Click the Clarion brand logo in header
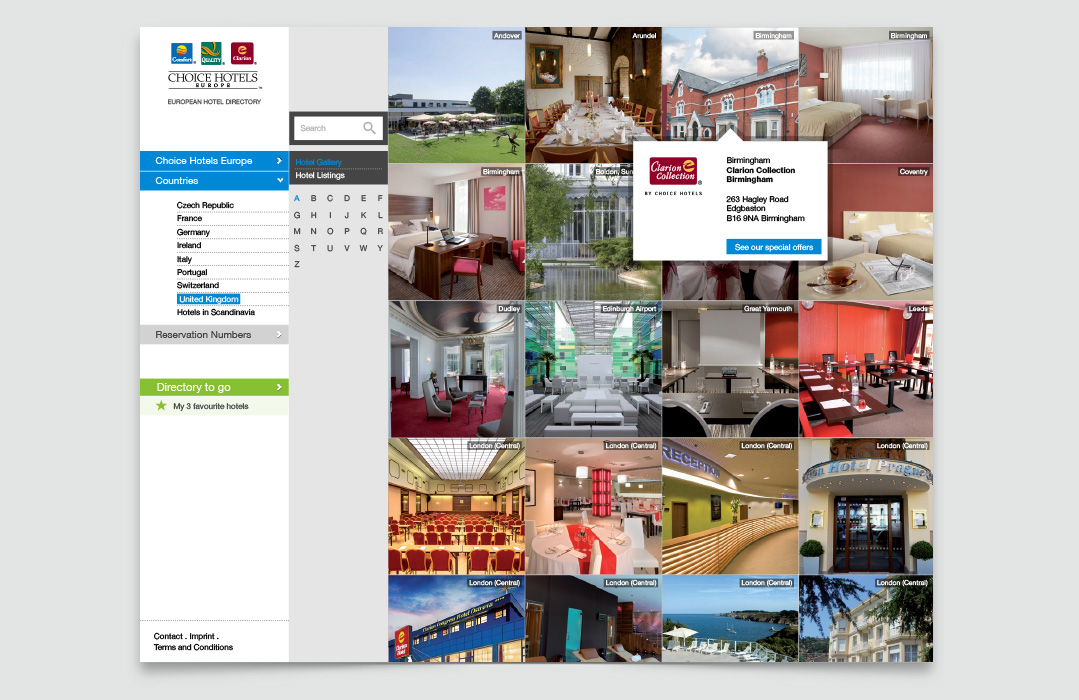1079x700 pixels. (x=242, y=53)
